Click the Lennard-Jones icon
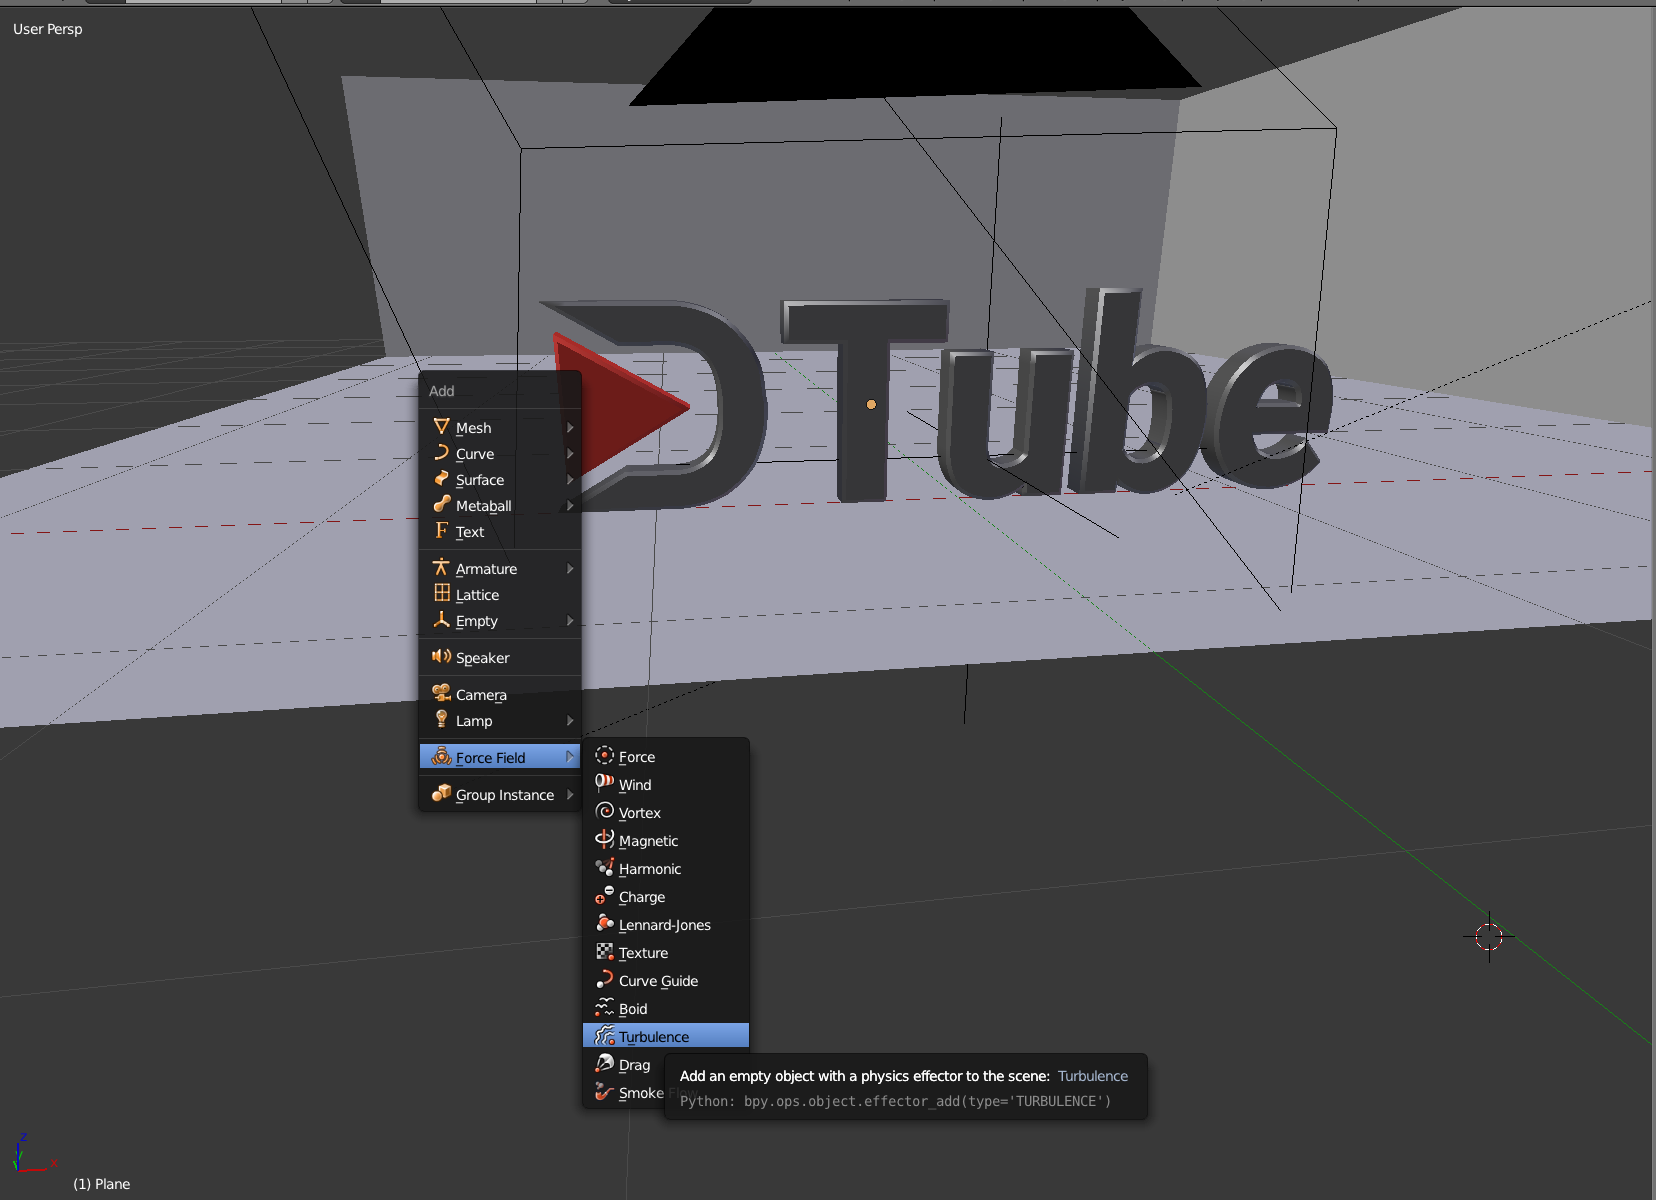Image resolution: width=1656 pixels, height=1200 pixels. tap(604, 924)
